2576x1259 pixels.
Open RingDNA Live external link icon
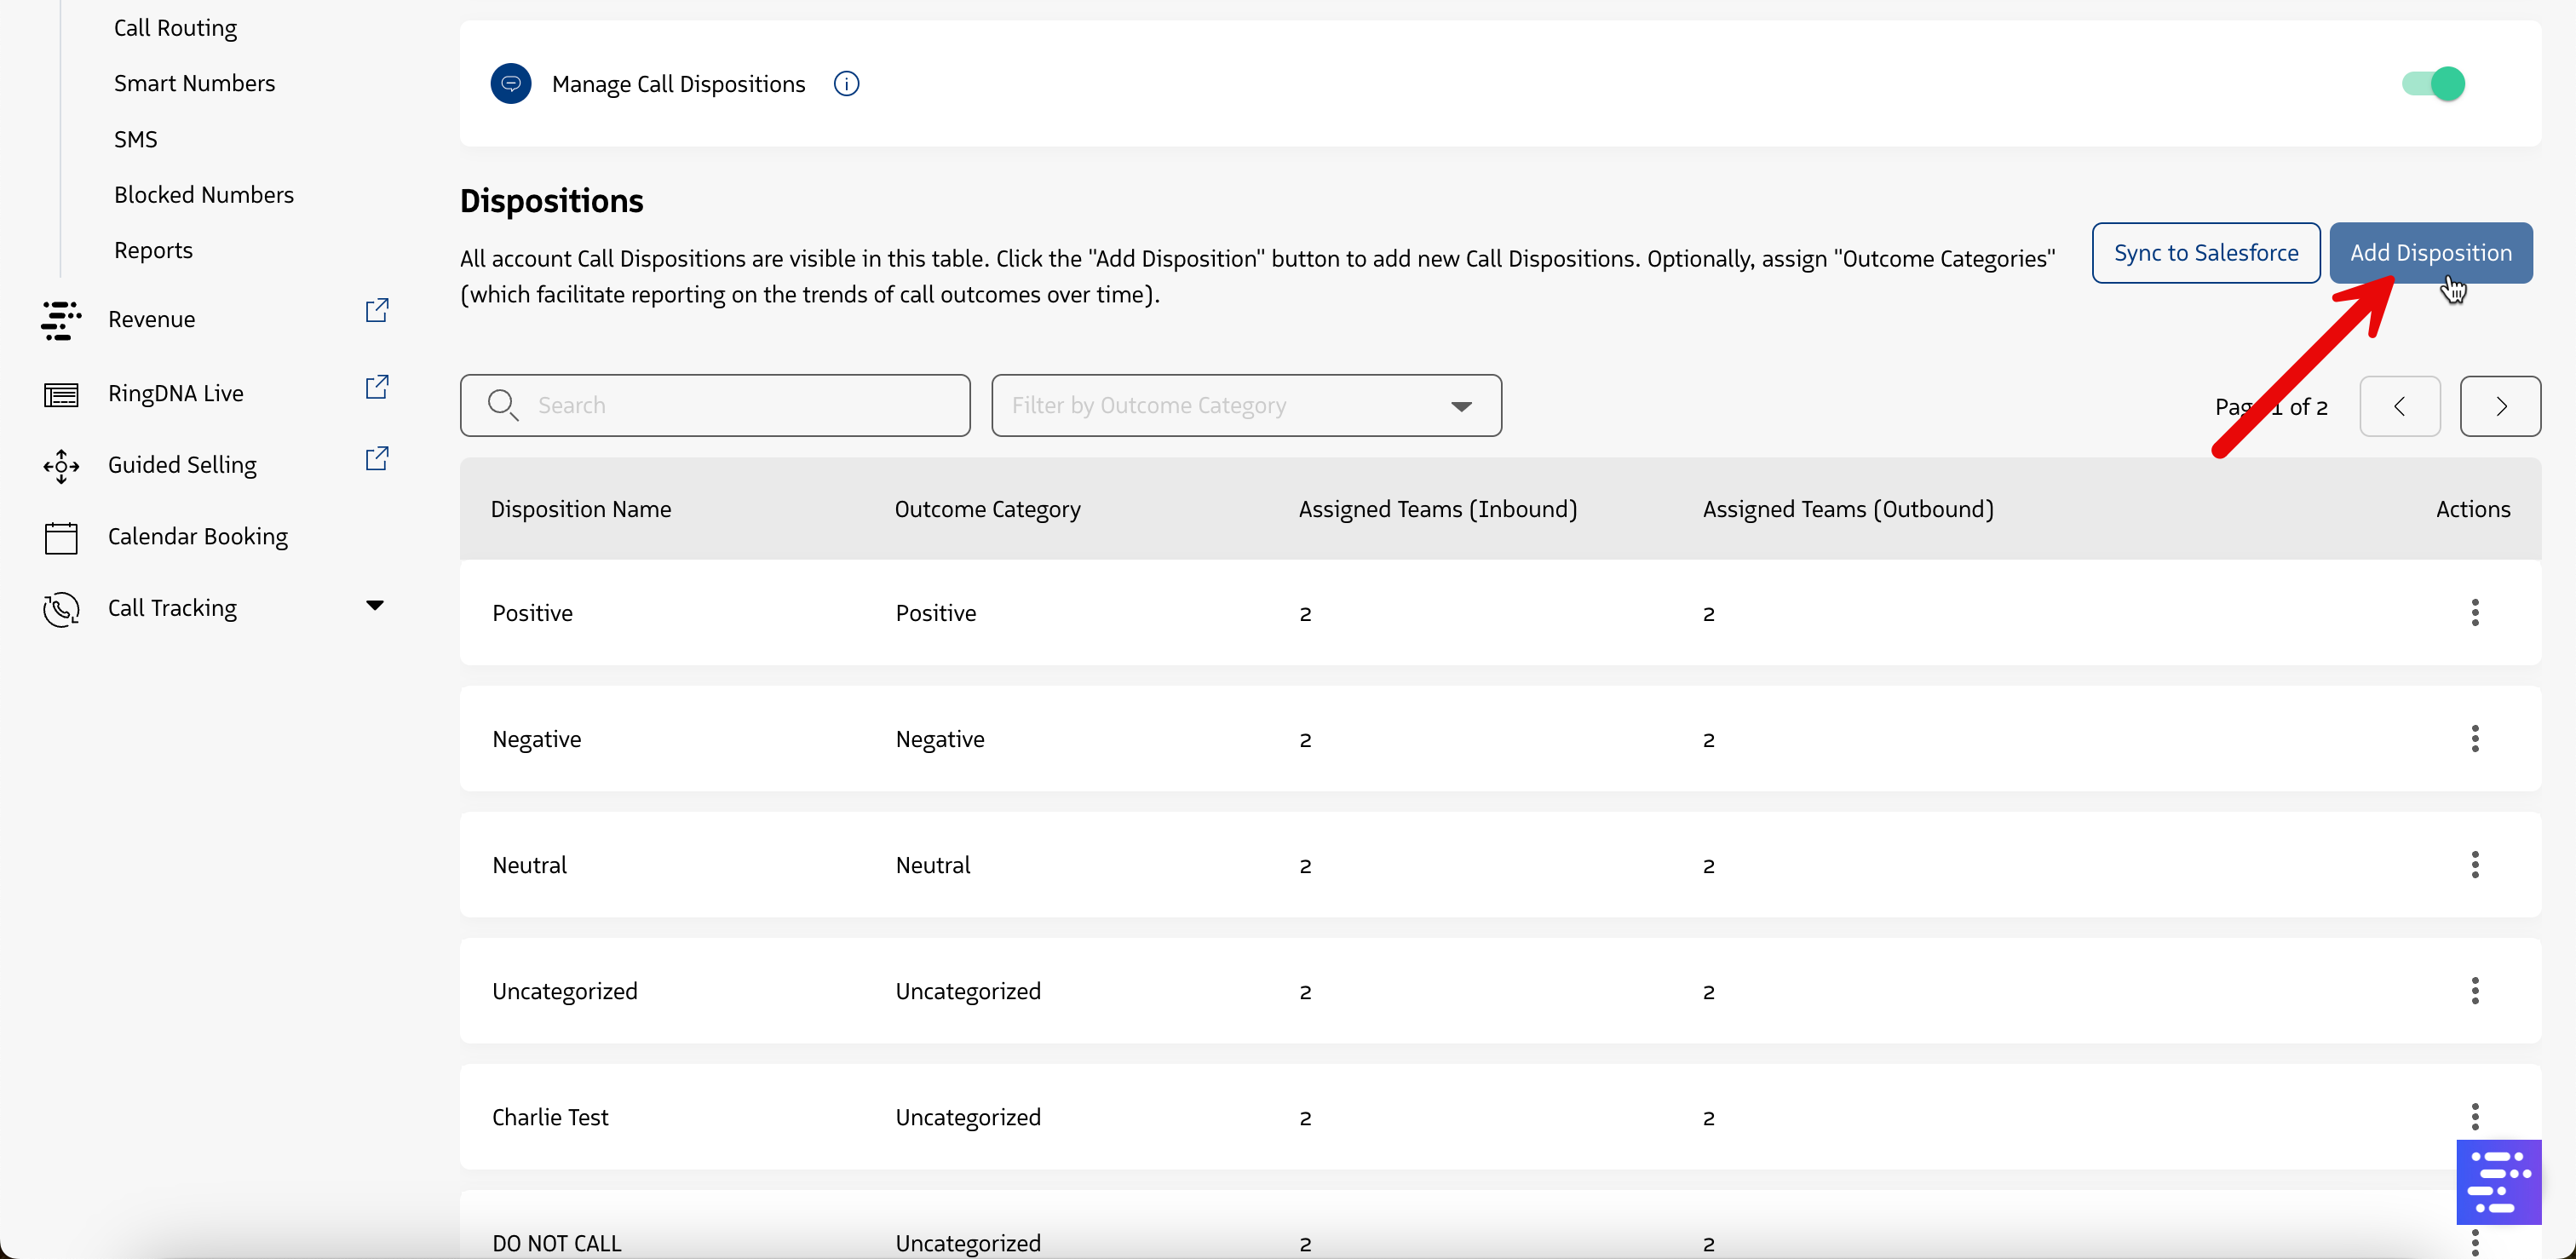[376, 387]
